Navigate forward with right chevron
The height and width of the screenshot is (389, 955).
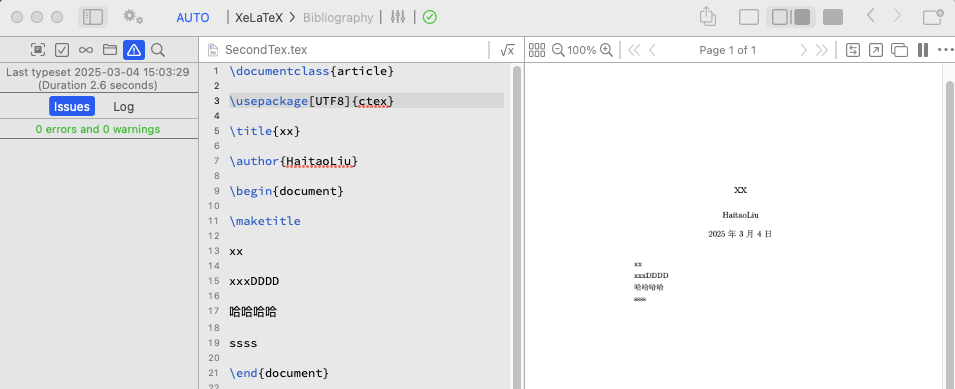897,16
